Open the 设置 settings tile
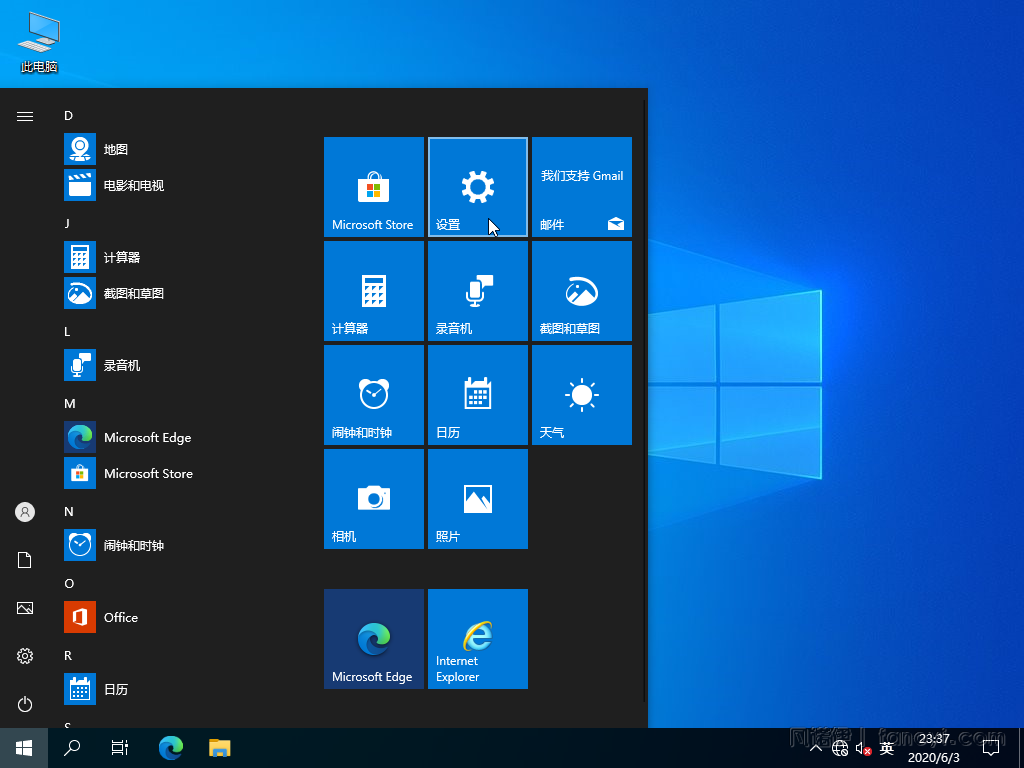The image size is (1024, 768). [477, 187]
